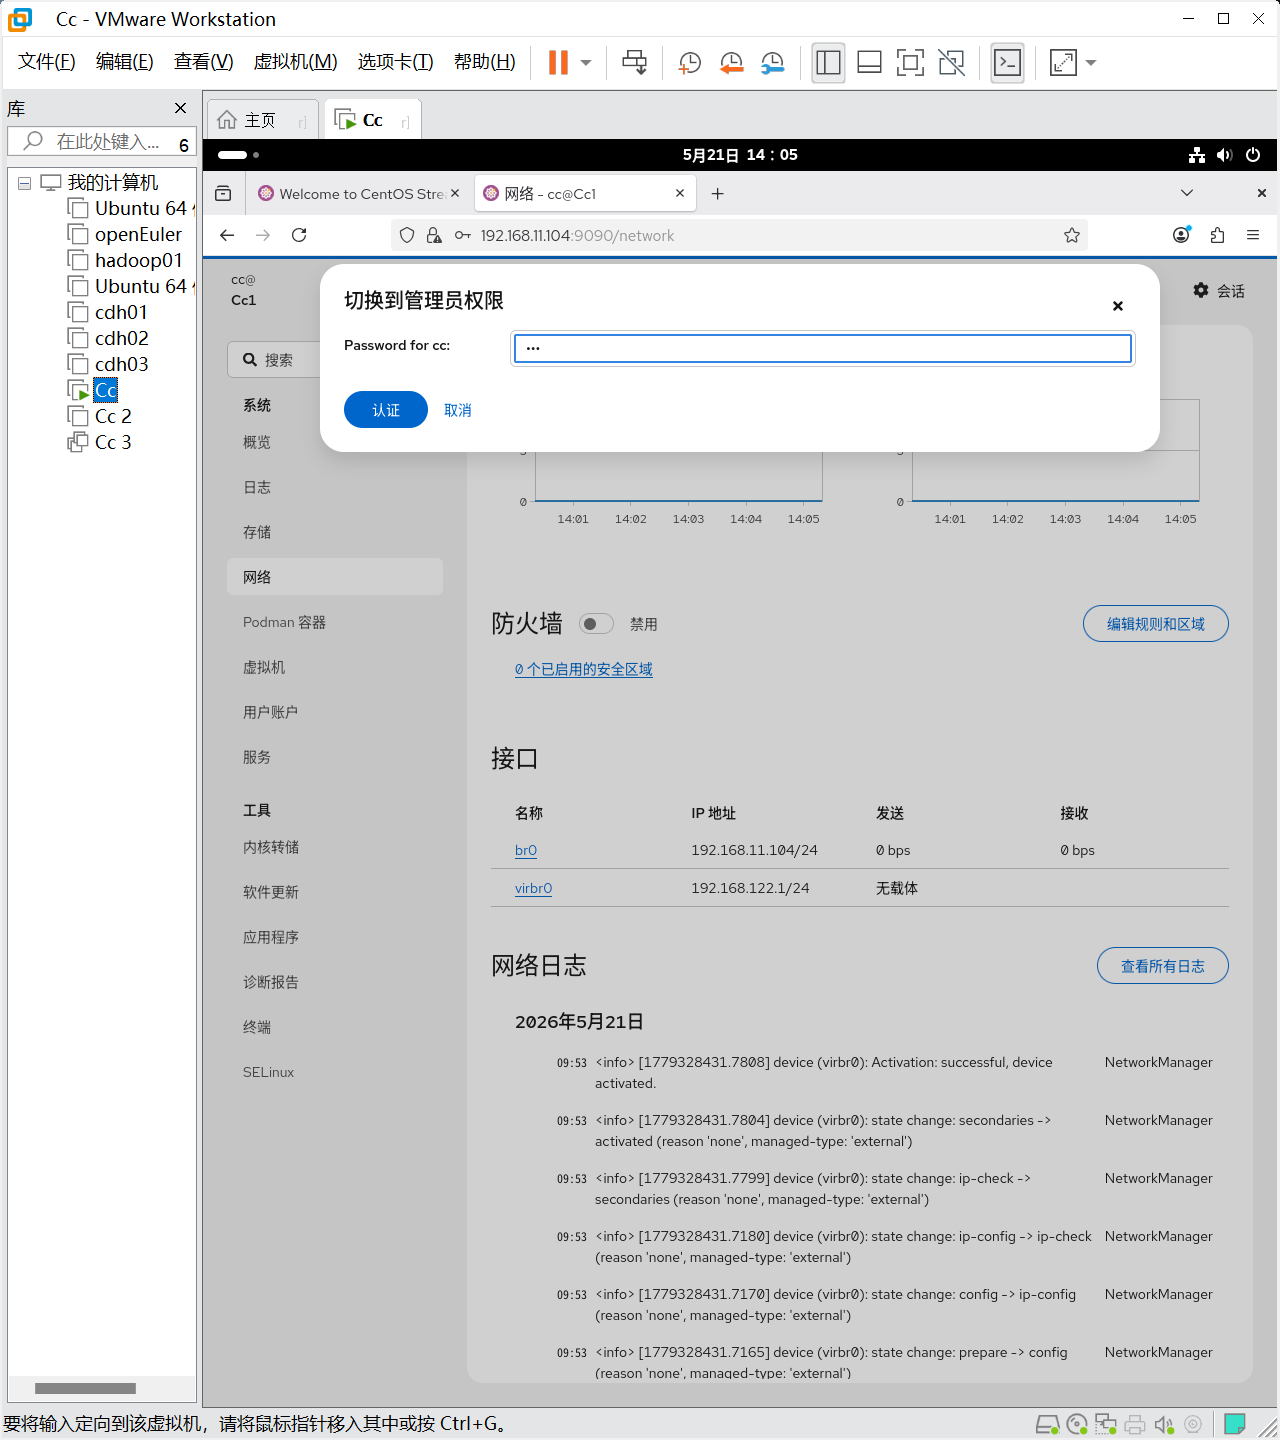Click the 编辑规则和区域 button
Viewport: 1280px width, 1440px height.
[1156, 624]
